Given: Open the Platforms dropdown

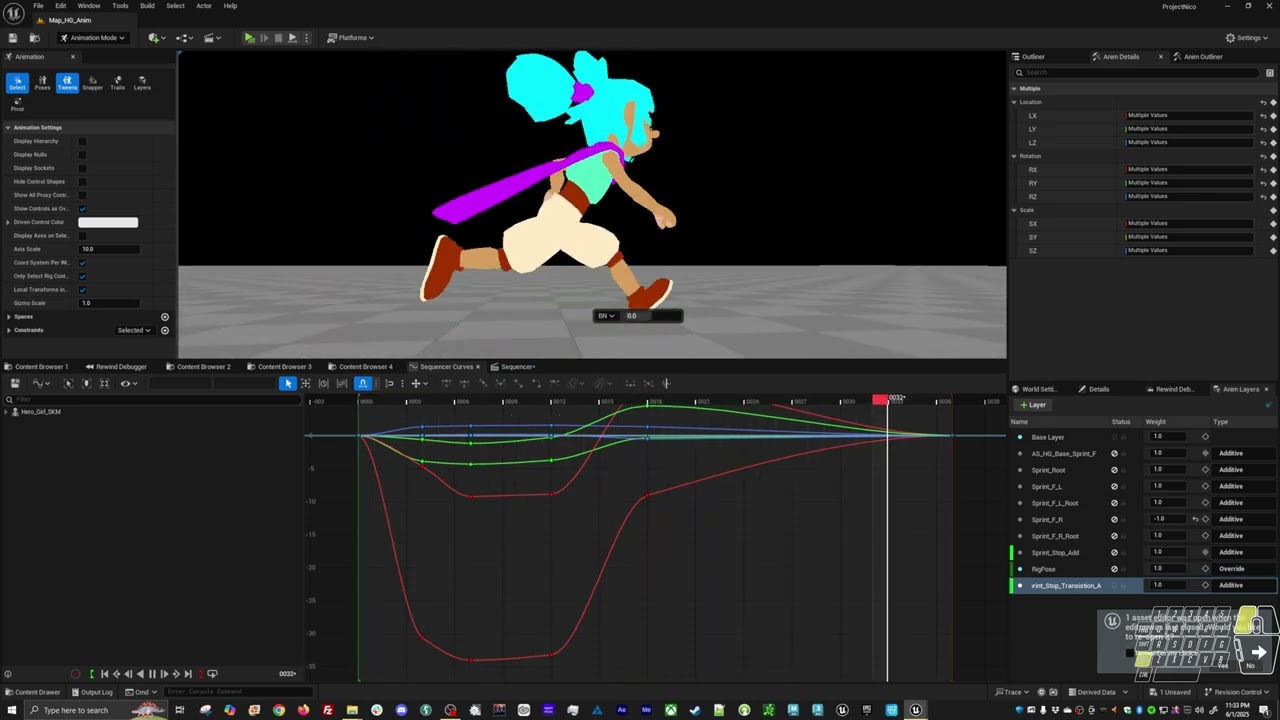Looking at the screenshot, I should (x=351, y=38).
